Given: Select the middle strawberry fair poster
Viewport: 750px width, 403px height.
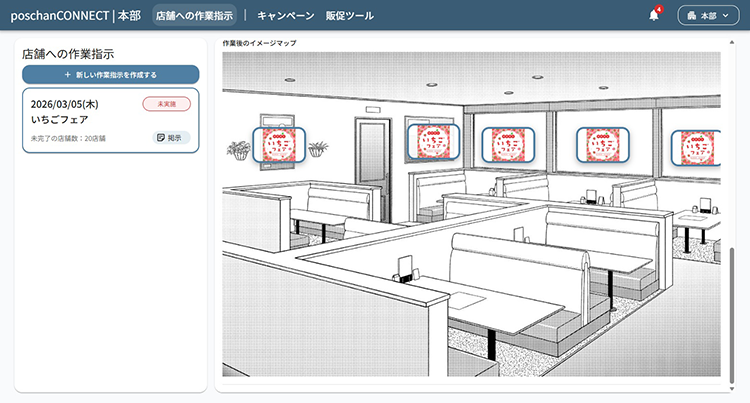Looking at the screenshot, I should point(510,145).
